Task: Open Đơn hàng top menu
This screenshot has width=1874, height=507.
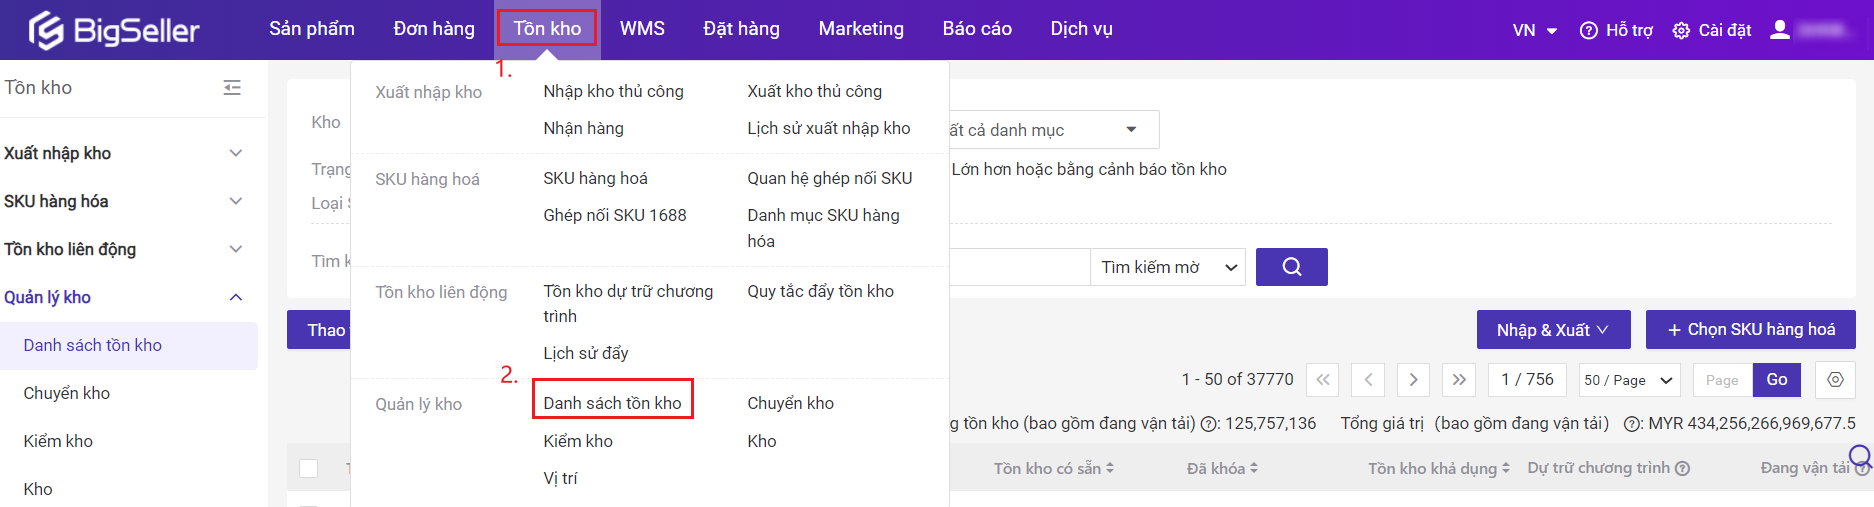Action: point(434,29)
